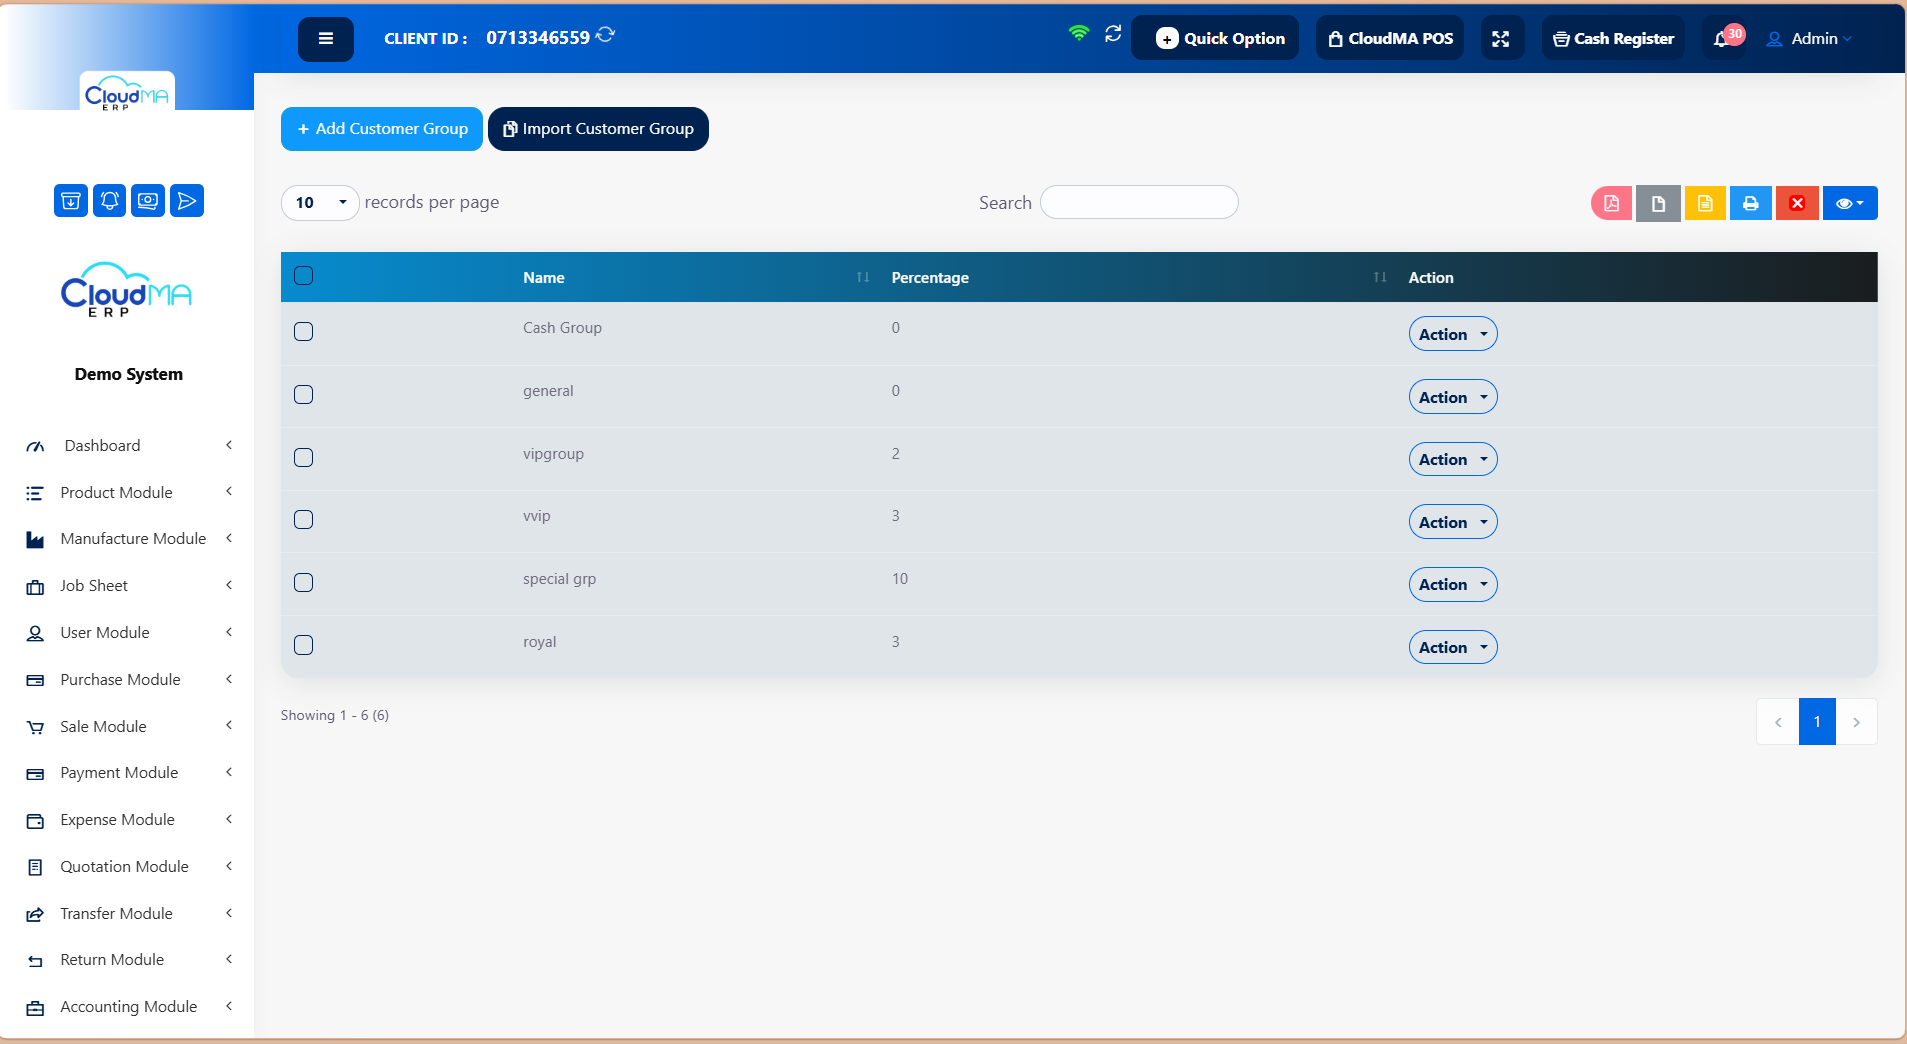Screen dimensions: 1907x1044
Task: Click Import Customer Group button
Action: coord(598,129)
